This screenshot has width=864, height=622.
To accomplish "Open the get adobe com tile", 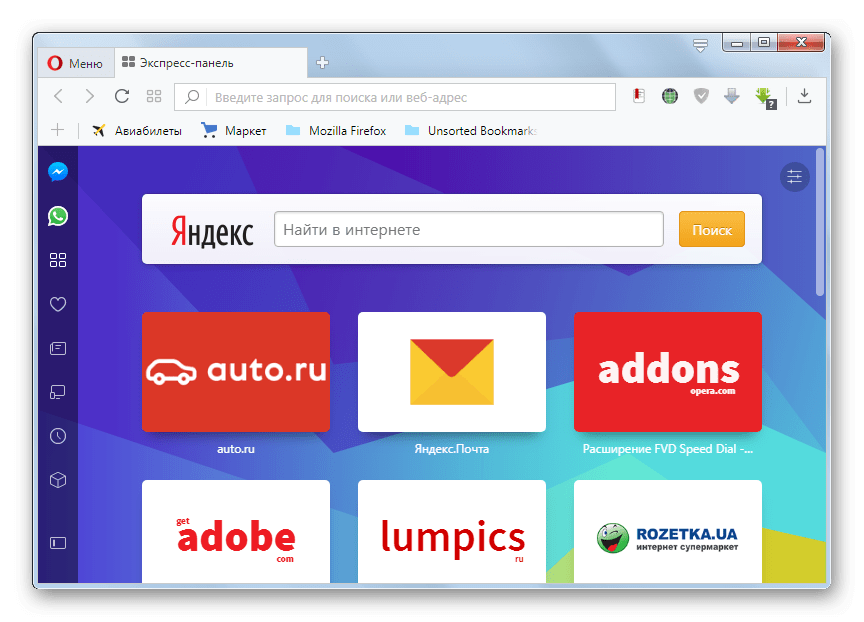I will pos(236,531).
